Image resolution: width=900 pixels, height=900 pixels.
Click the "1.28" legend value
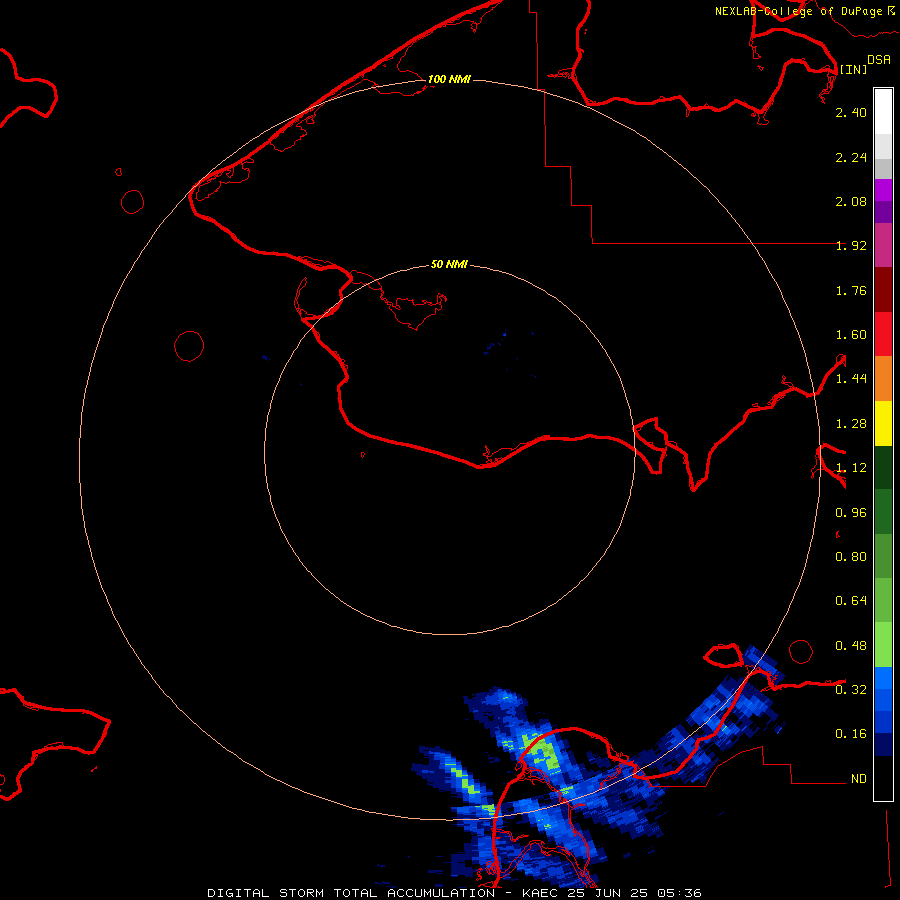[851, 424]
